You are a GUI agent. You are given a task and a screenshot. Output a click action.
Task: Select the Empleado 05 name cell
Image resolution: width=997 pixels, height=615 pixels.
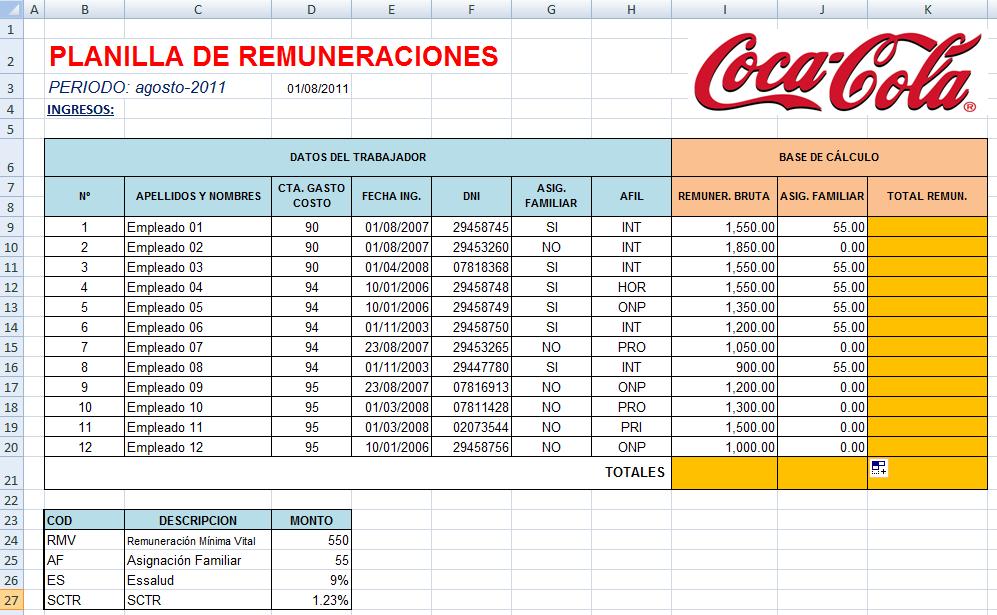tap(198, 307)
